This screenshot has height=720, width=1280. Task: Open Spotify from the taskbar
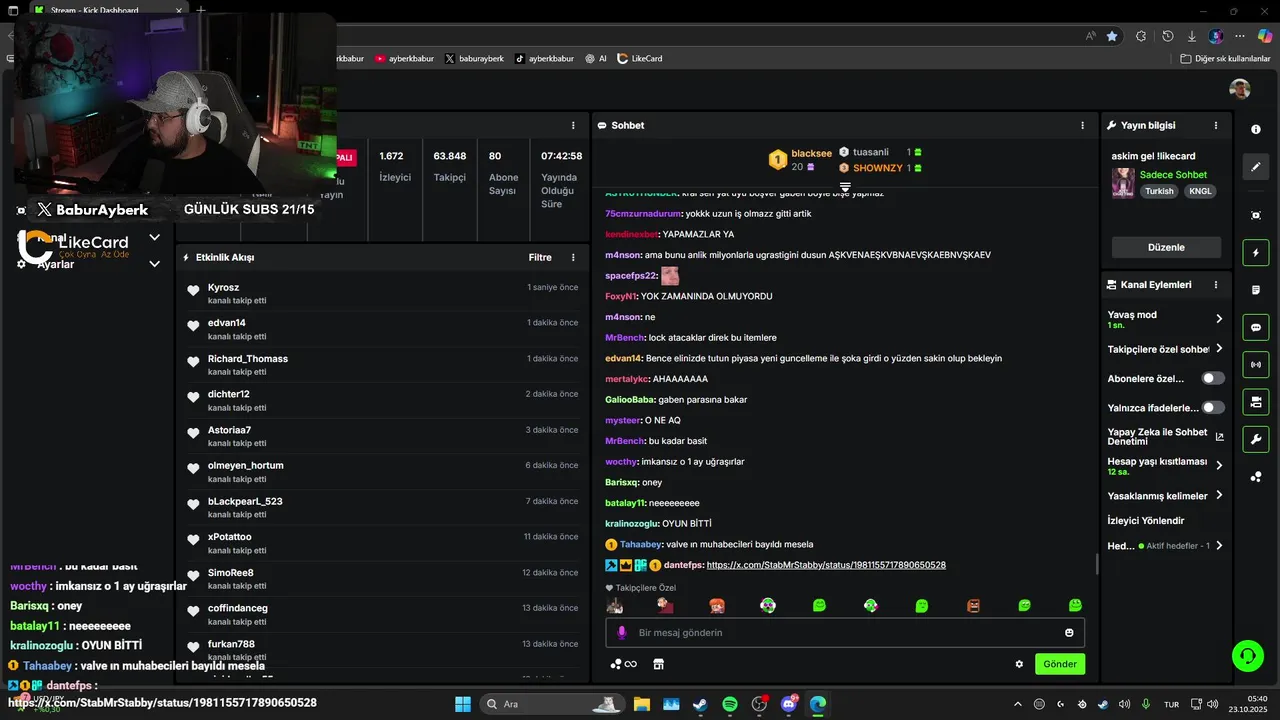pyautogui.click(x=729, y=704)
